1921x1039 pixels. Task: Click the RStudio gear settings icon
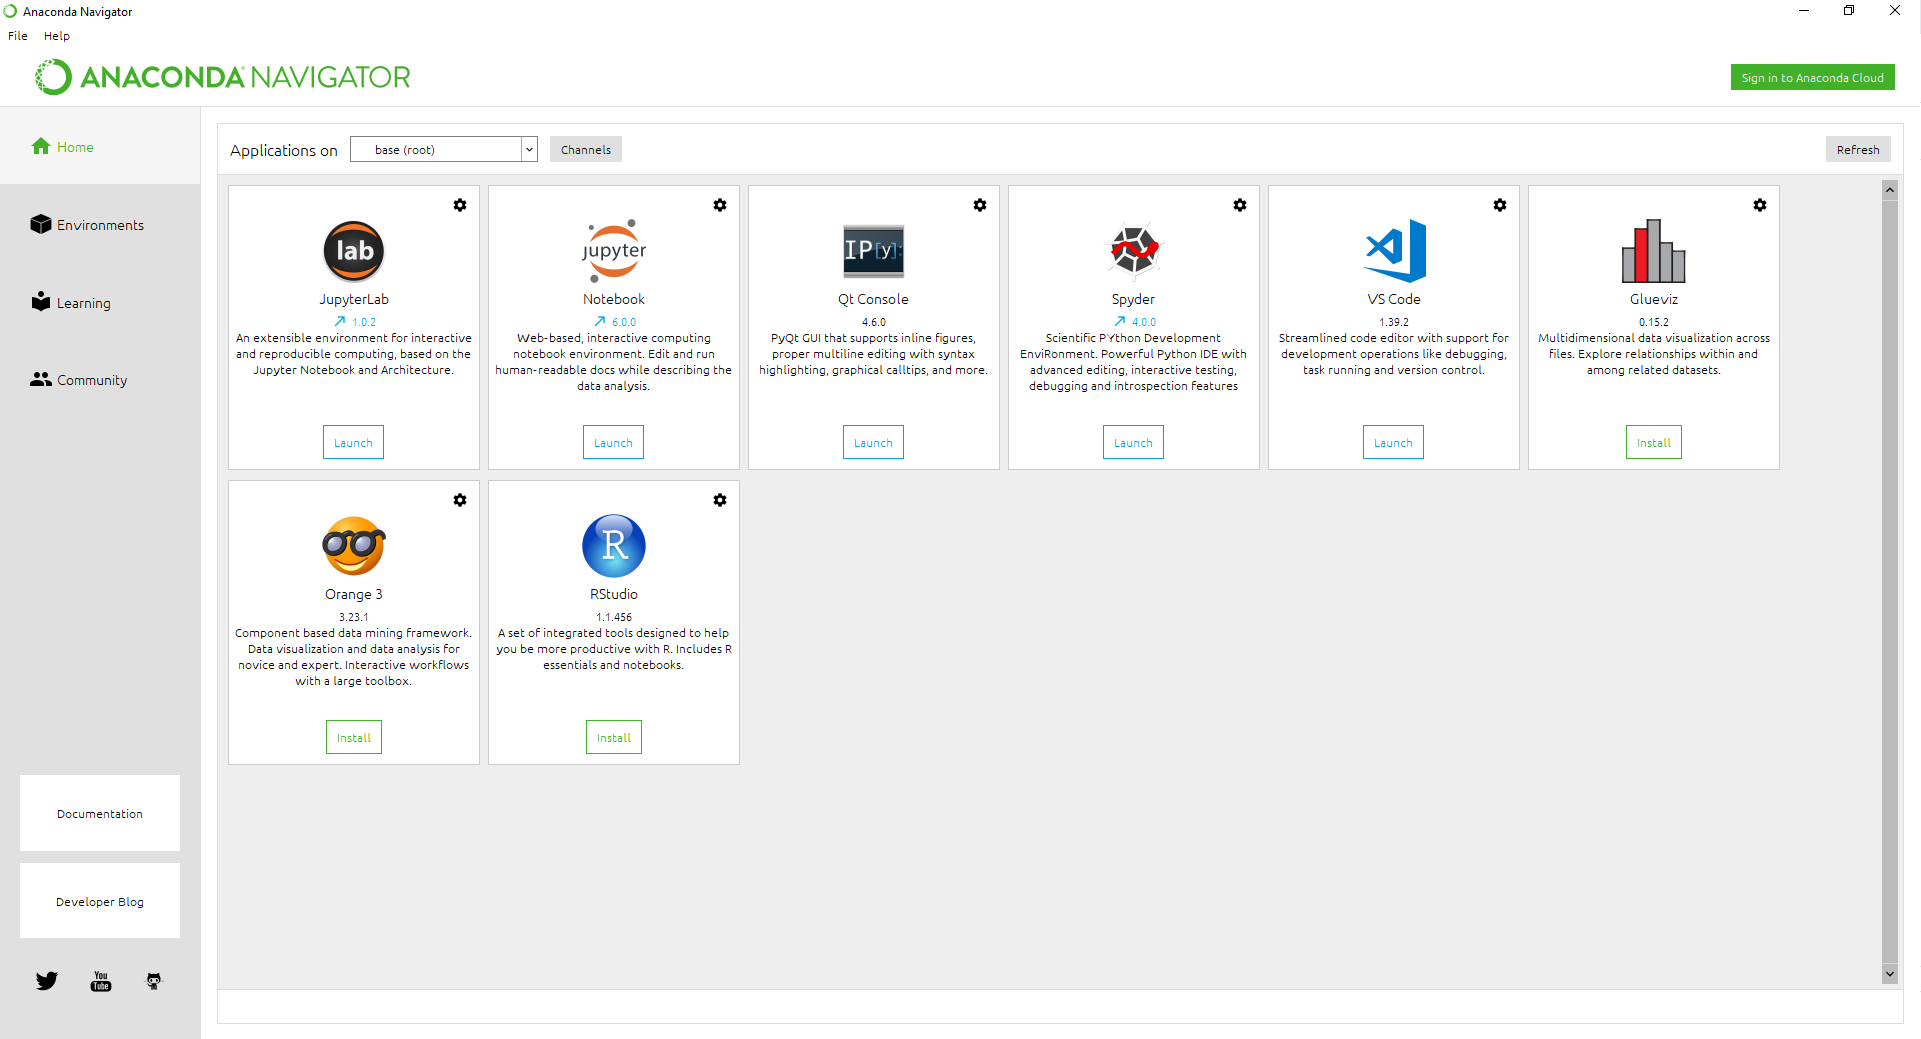(x=720, y=500)
